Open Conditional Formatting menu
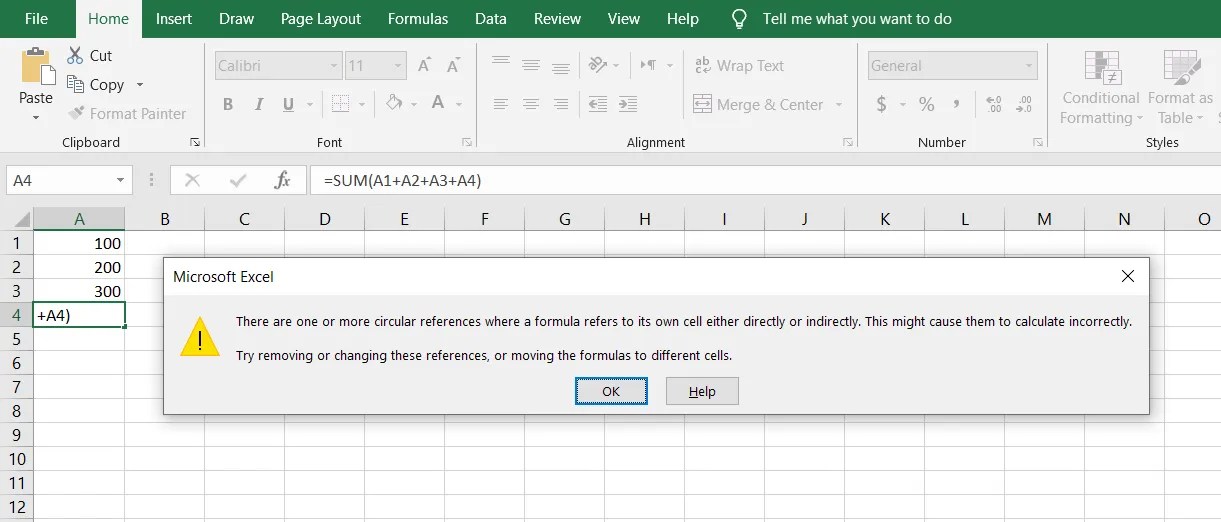 (1101, 88)
